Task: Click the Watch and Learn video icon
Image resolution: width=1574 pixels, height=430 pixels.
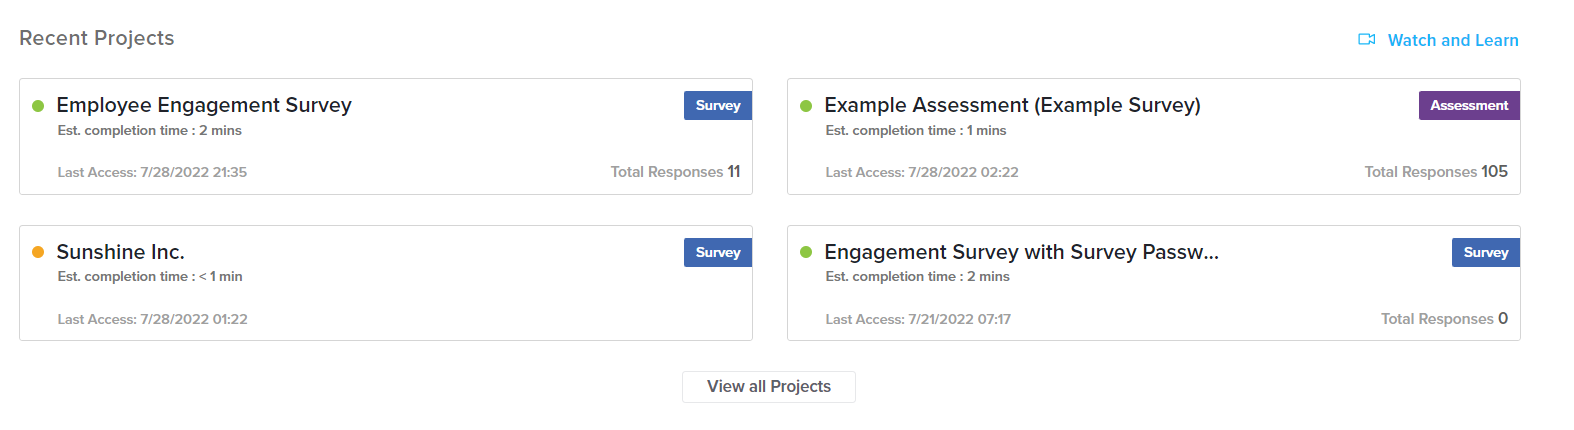Action: coord(1366,40)
